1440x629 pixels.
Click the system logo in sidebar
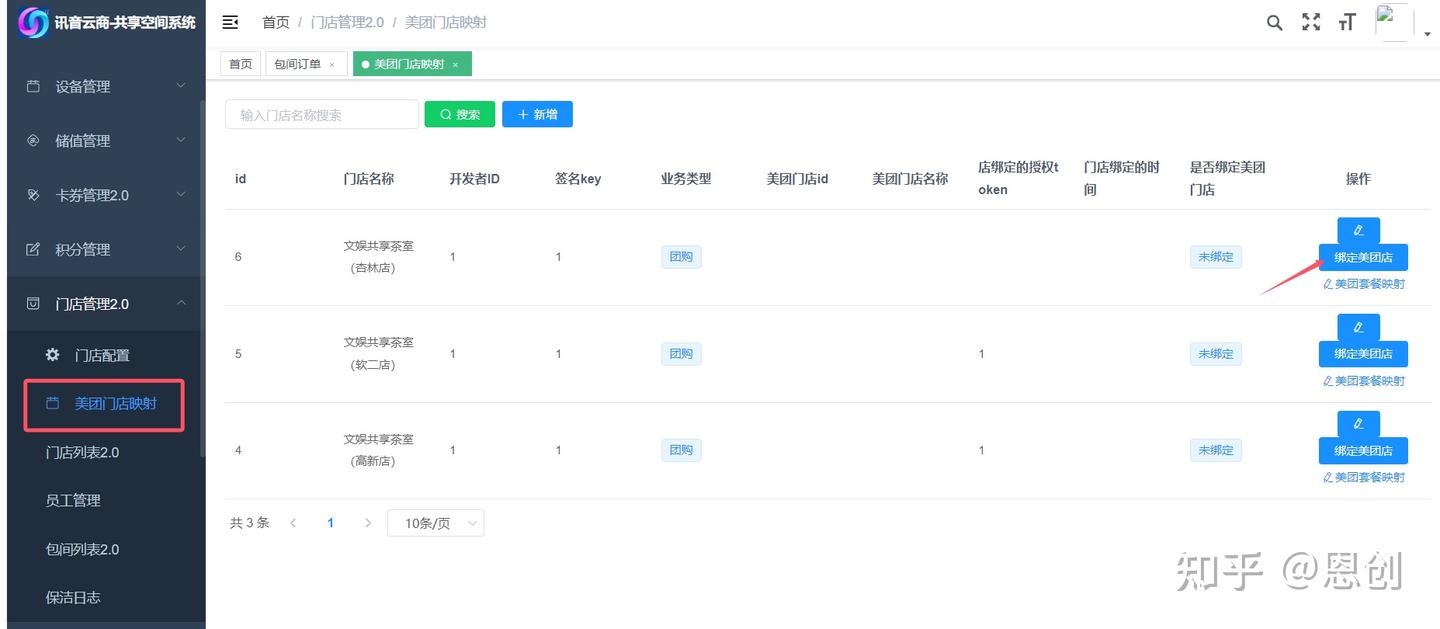click(33, 22)
